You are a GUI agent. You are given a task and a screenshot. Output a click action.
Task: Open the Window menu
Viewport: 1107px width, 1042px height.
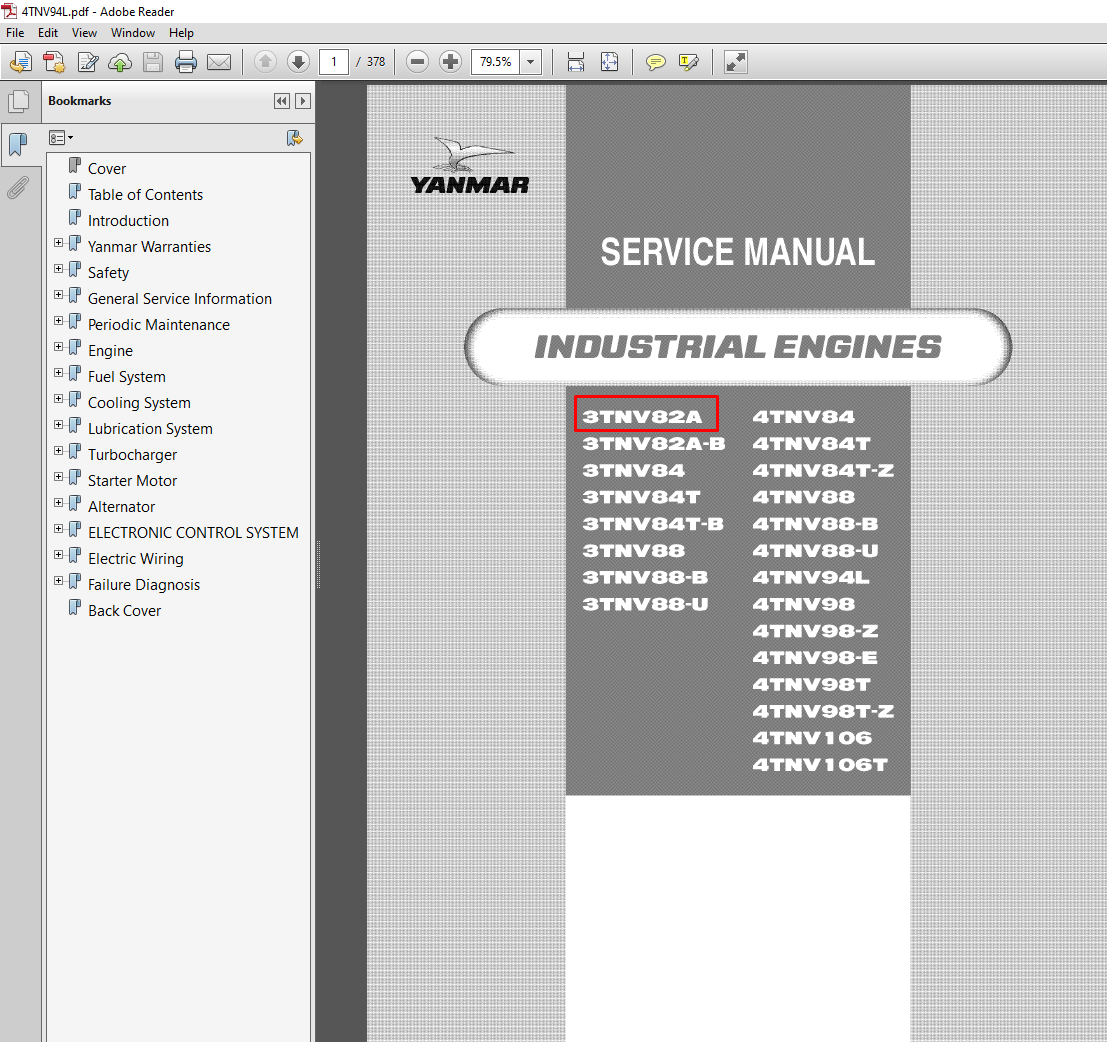pyautogui.click(x=133, y=33)
